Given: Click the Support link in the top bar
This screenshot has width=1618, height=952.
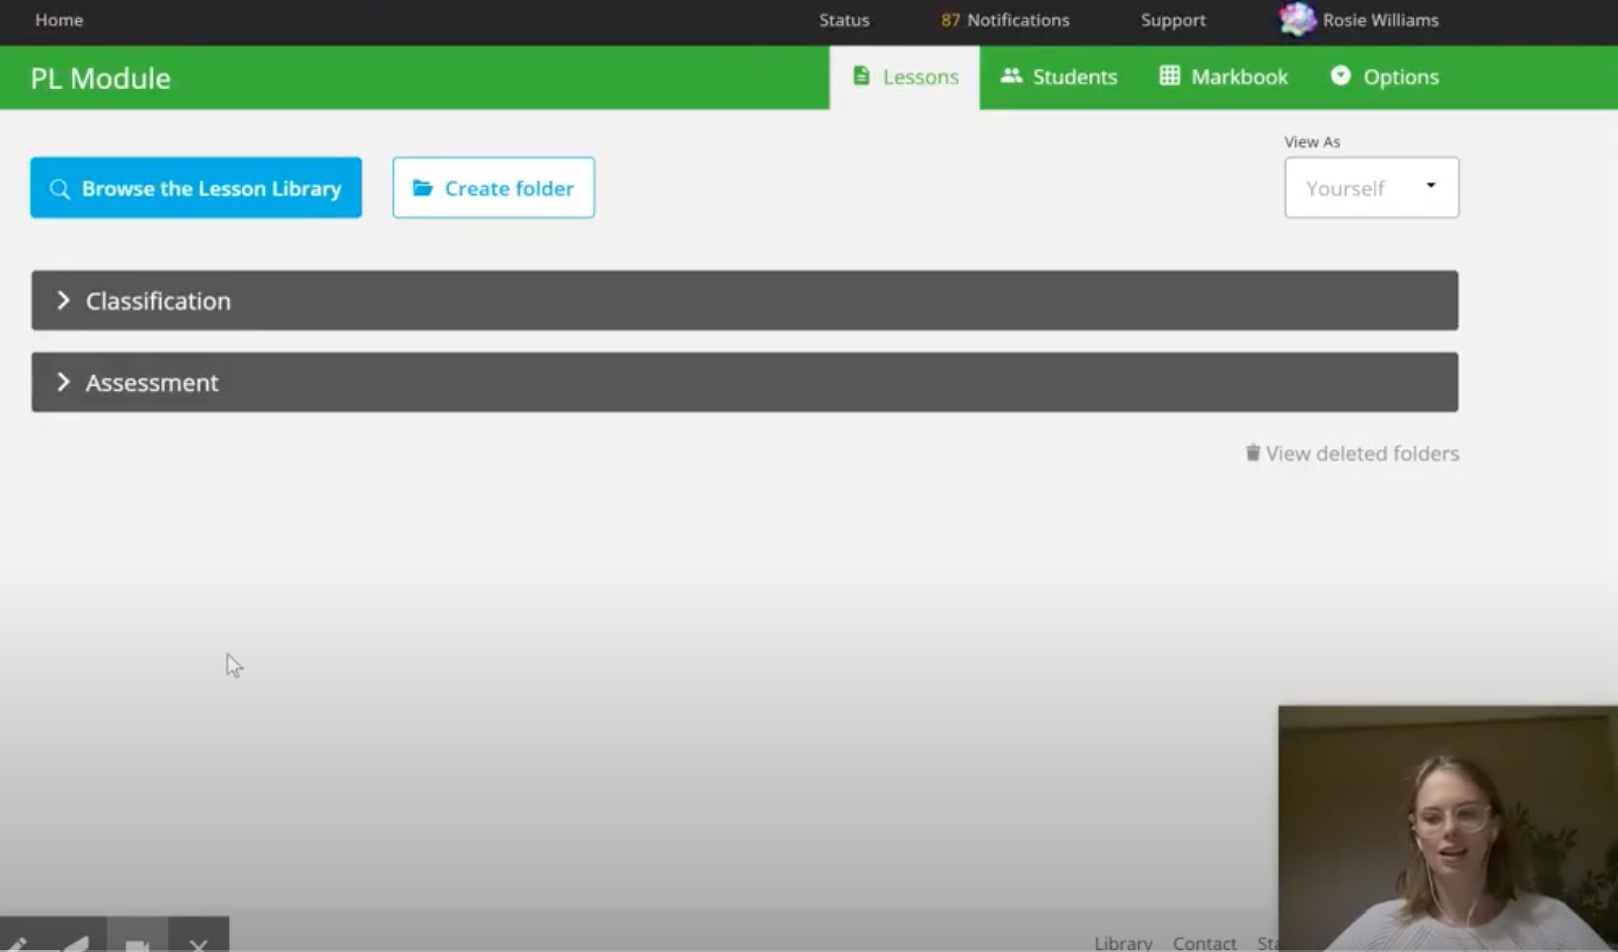Looking at the screenshot, I should [x=1173, y=20].
